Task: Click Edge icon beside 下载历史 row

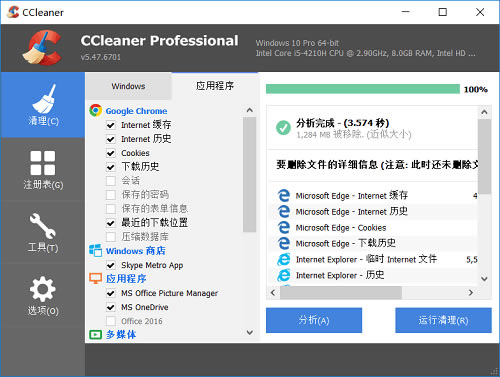Action: pos(284,243)
